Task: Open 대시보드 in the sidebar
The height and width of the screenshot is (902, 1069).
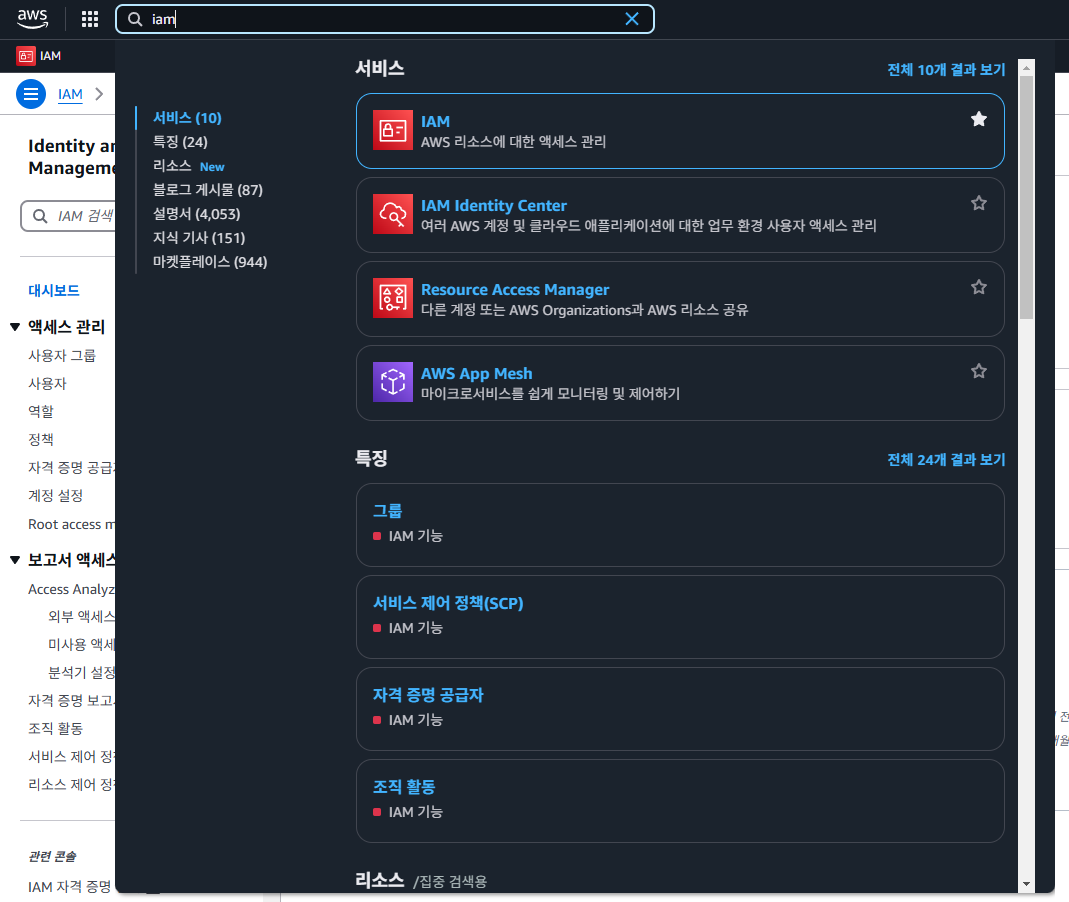Action: [x=54, y=290]
